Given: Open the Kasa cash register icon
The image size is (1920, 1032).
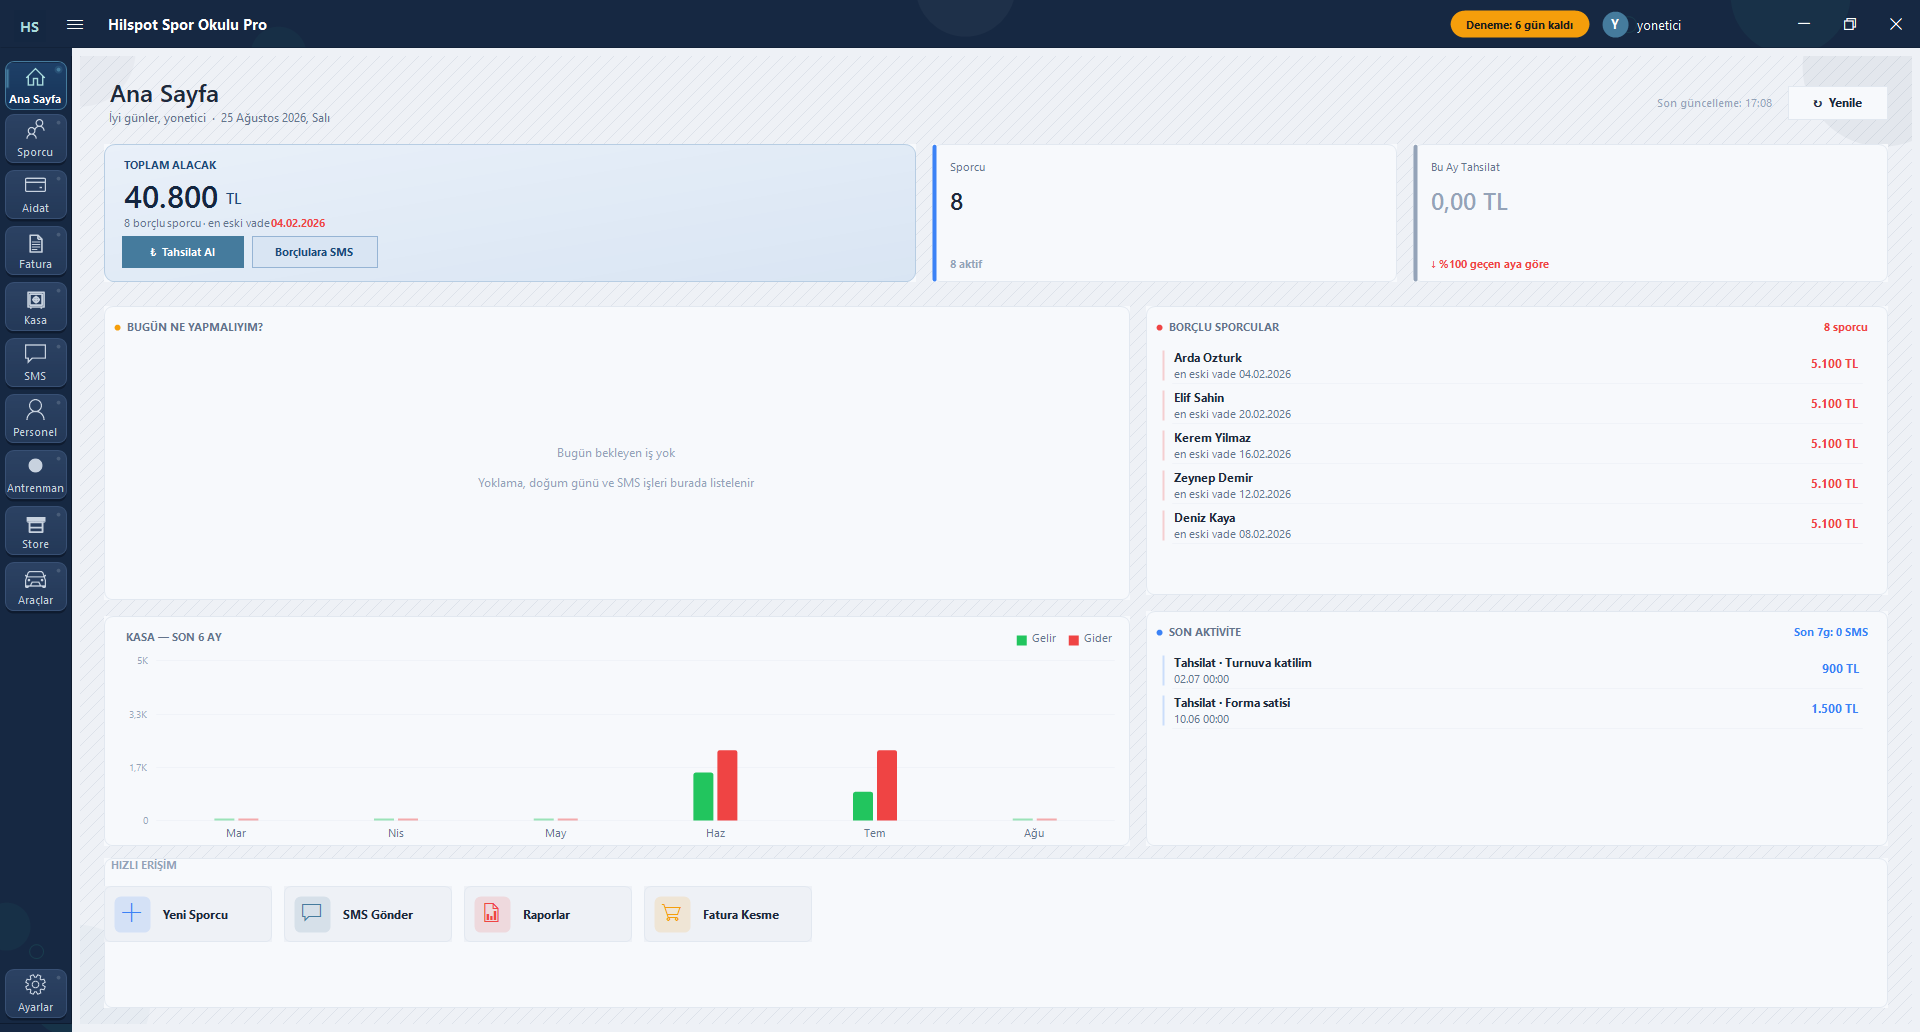Looking at the screenshot, I should click(x=36, y=307).
